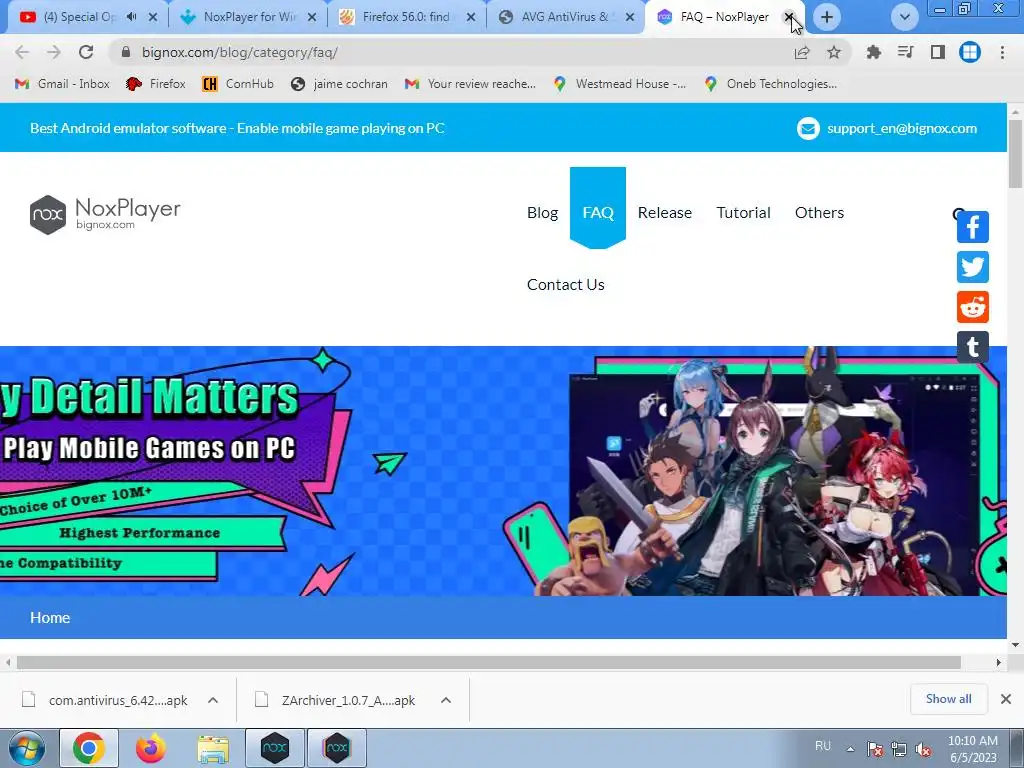Close the downloads bar
Screen dimensions: 1024x768
[x=1006, y=699]
